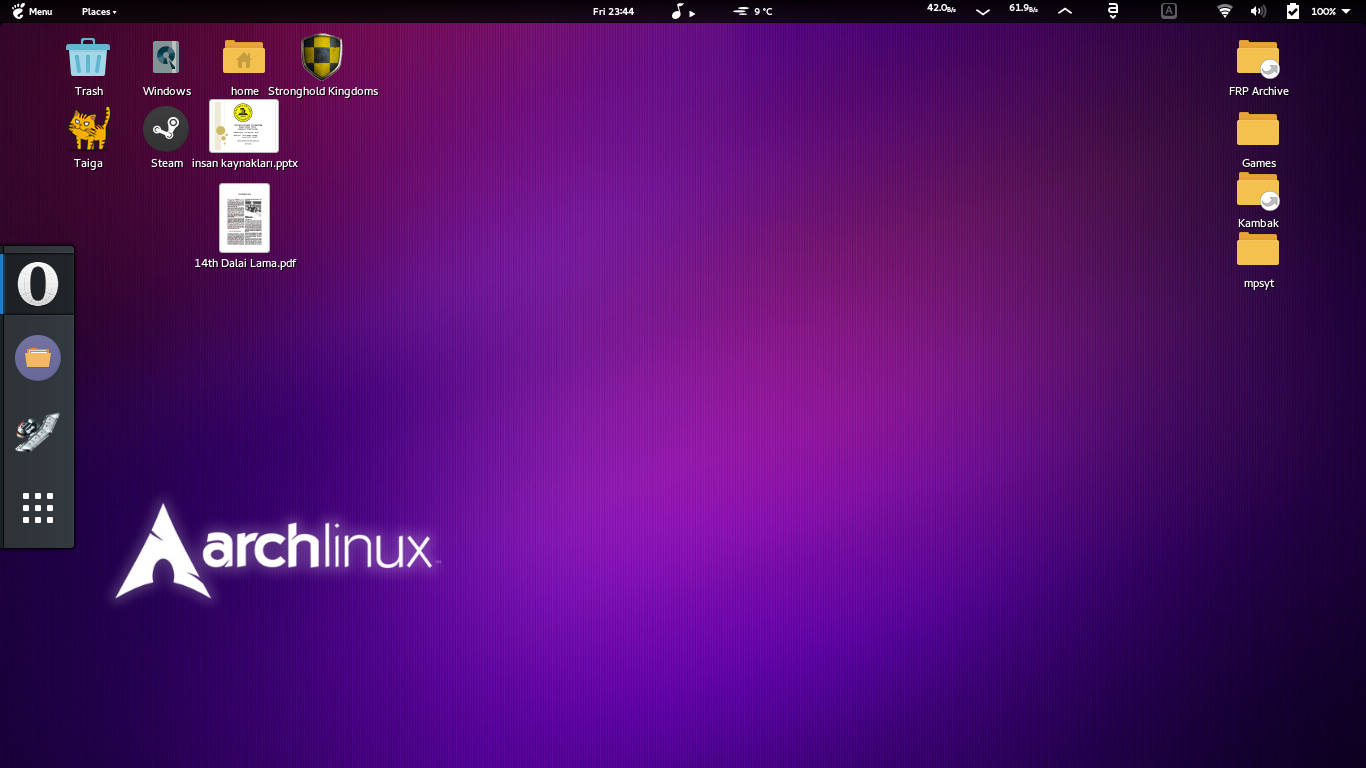Launch the Steam desktop icon
This screenshot has width=1366, height=768.
pyautogui.click(x=166, y=129)
